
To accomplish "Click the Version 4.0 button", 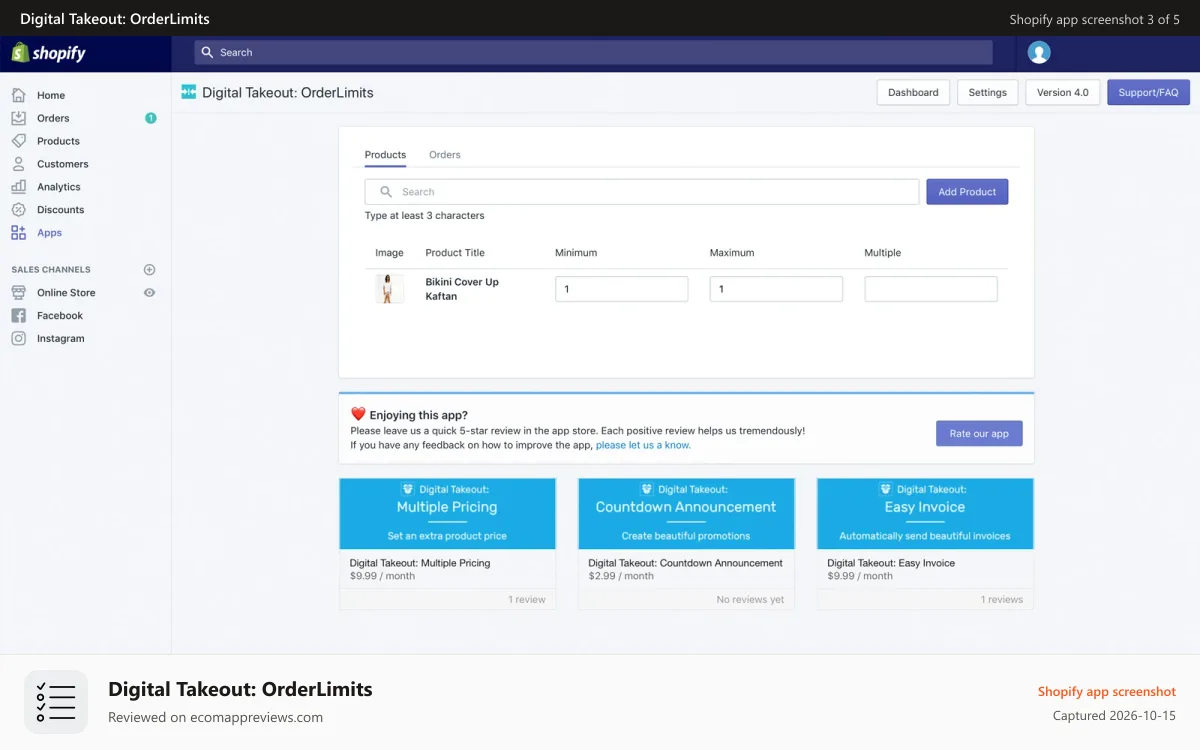I will click(1063, 93).
